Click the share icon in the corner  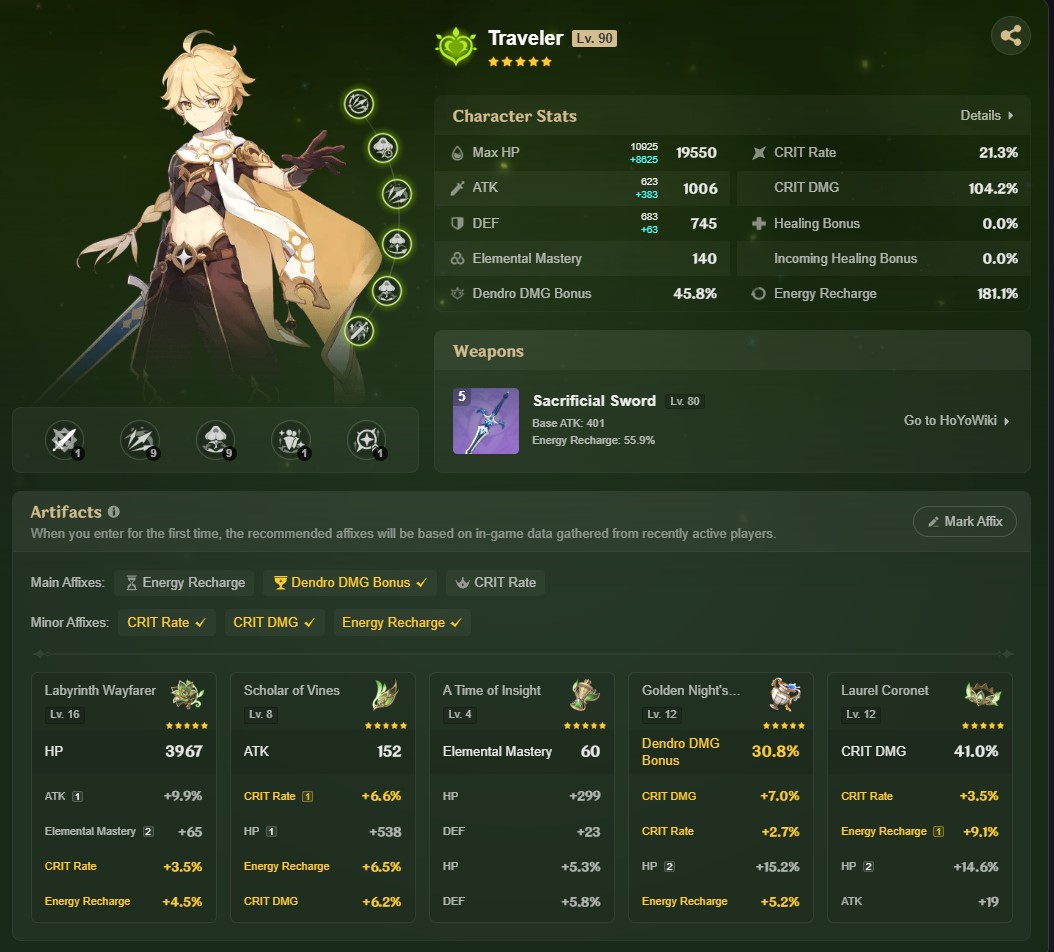pos(1010,35)
